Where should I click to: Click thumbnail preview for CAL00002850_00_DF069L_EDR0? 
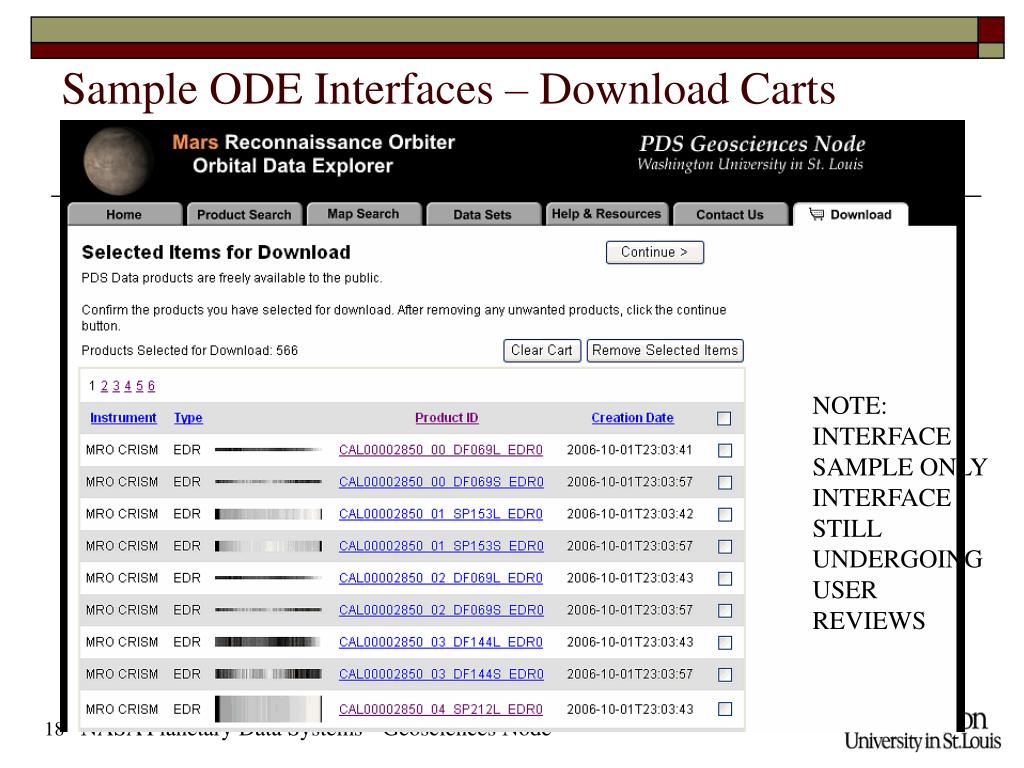tap(268, 449)
